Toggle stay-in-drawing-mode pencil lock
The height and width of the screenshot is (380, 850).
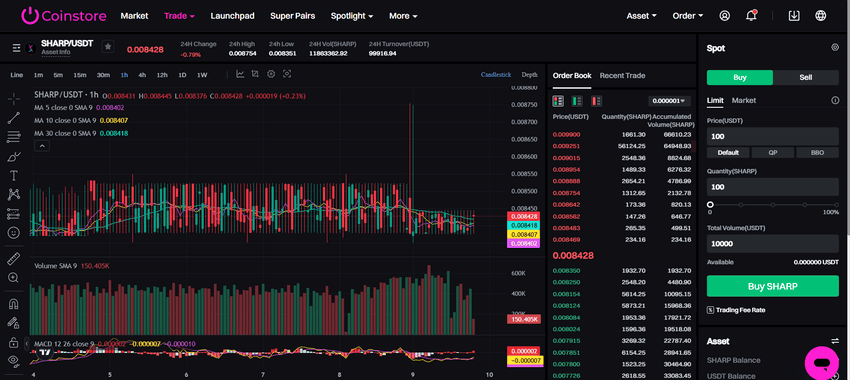[14, 323]
